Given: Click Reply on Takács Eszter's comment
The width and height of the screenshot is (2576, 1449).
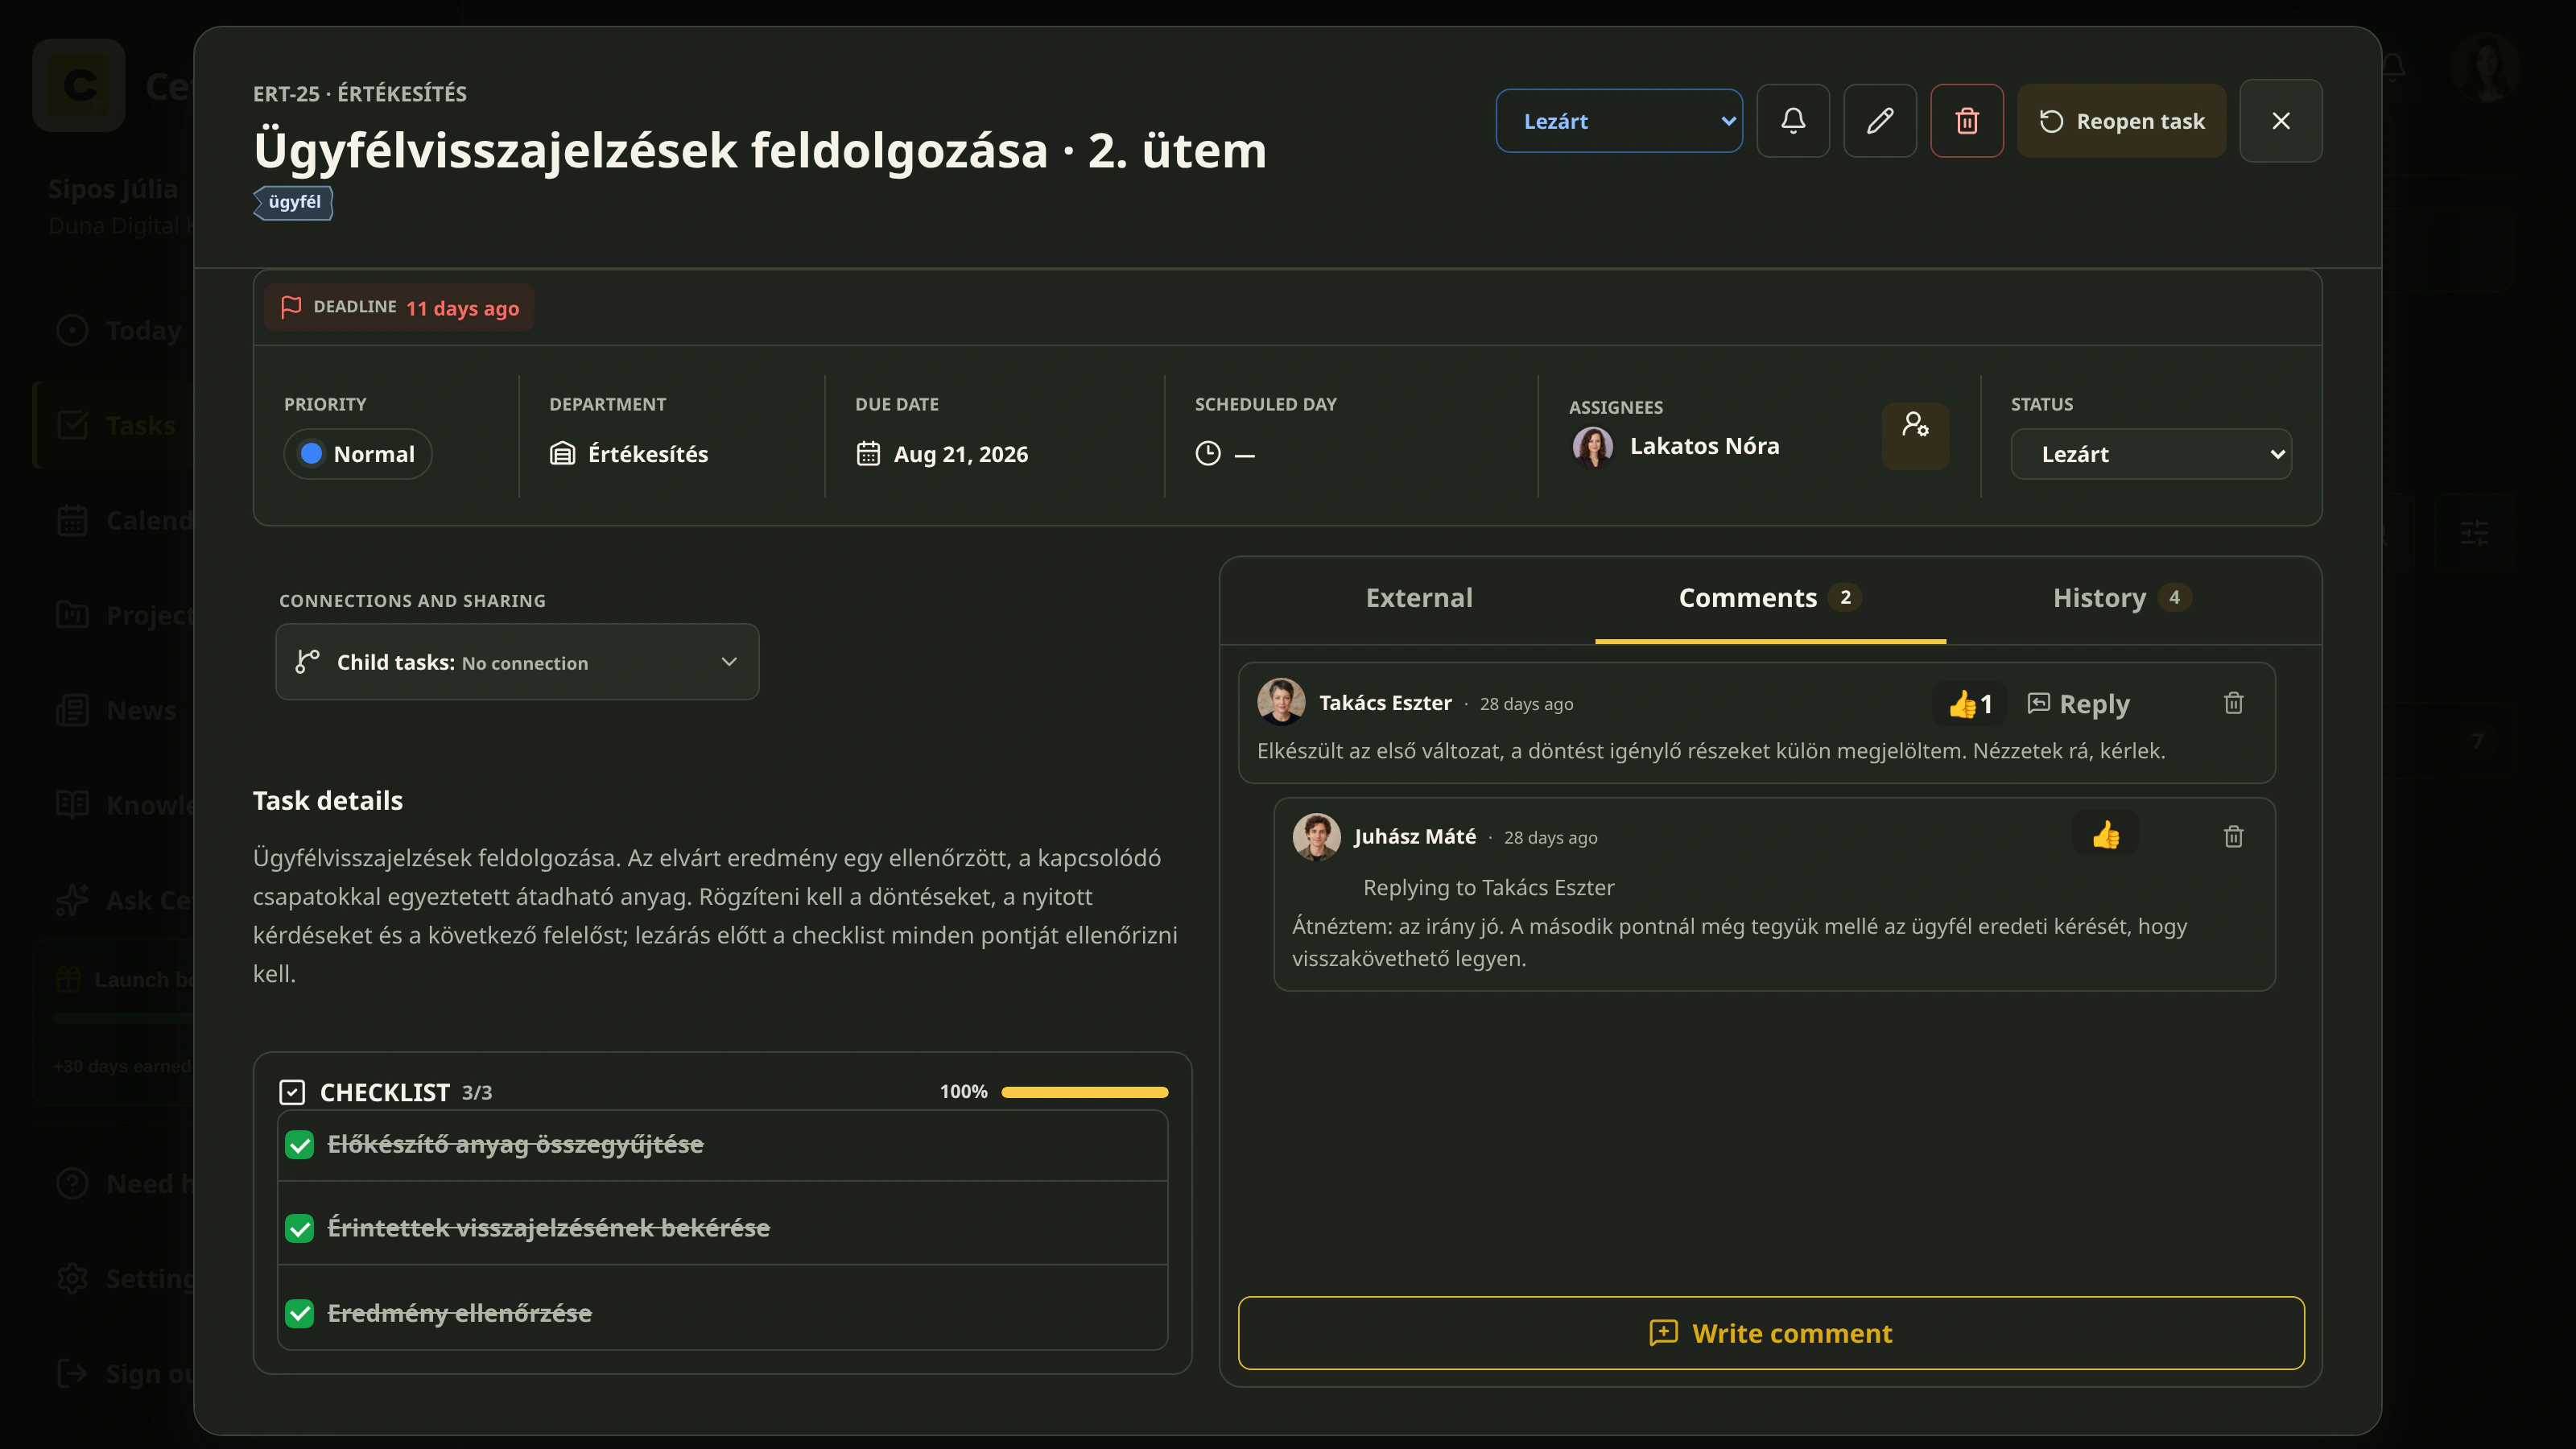Looking at the screenshot, I should click(2078, 704).
